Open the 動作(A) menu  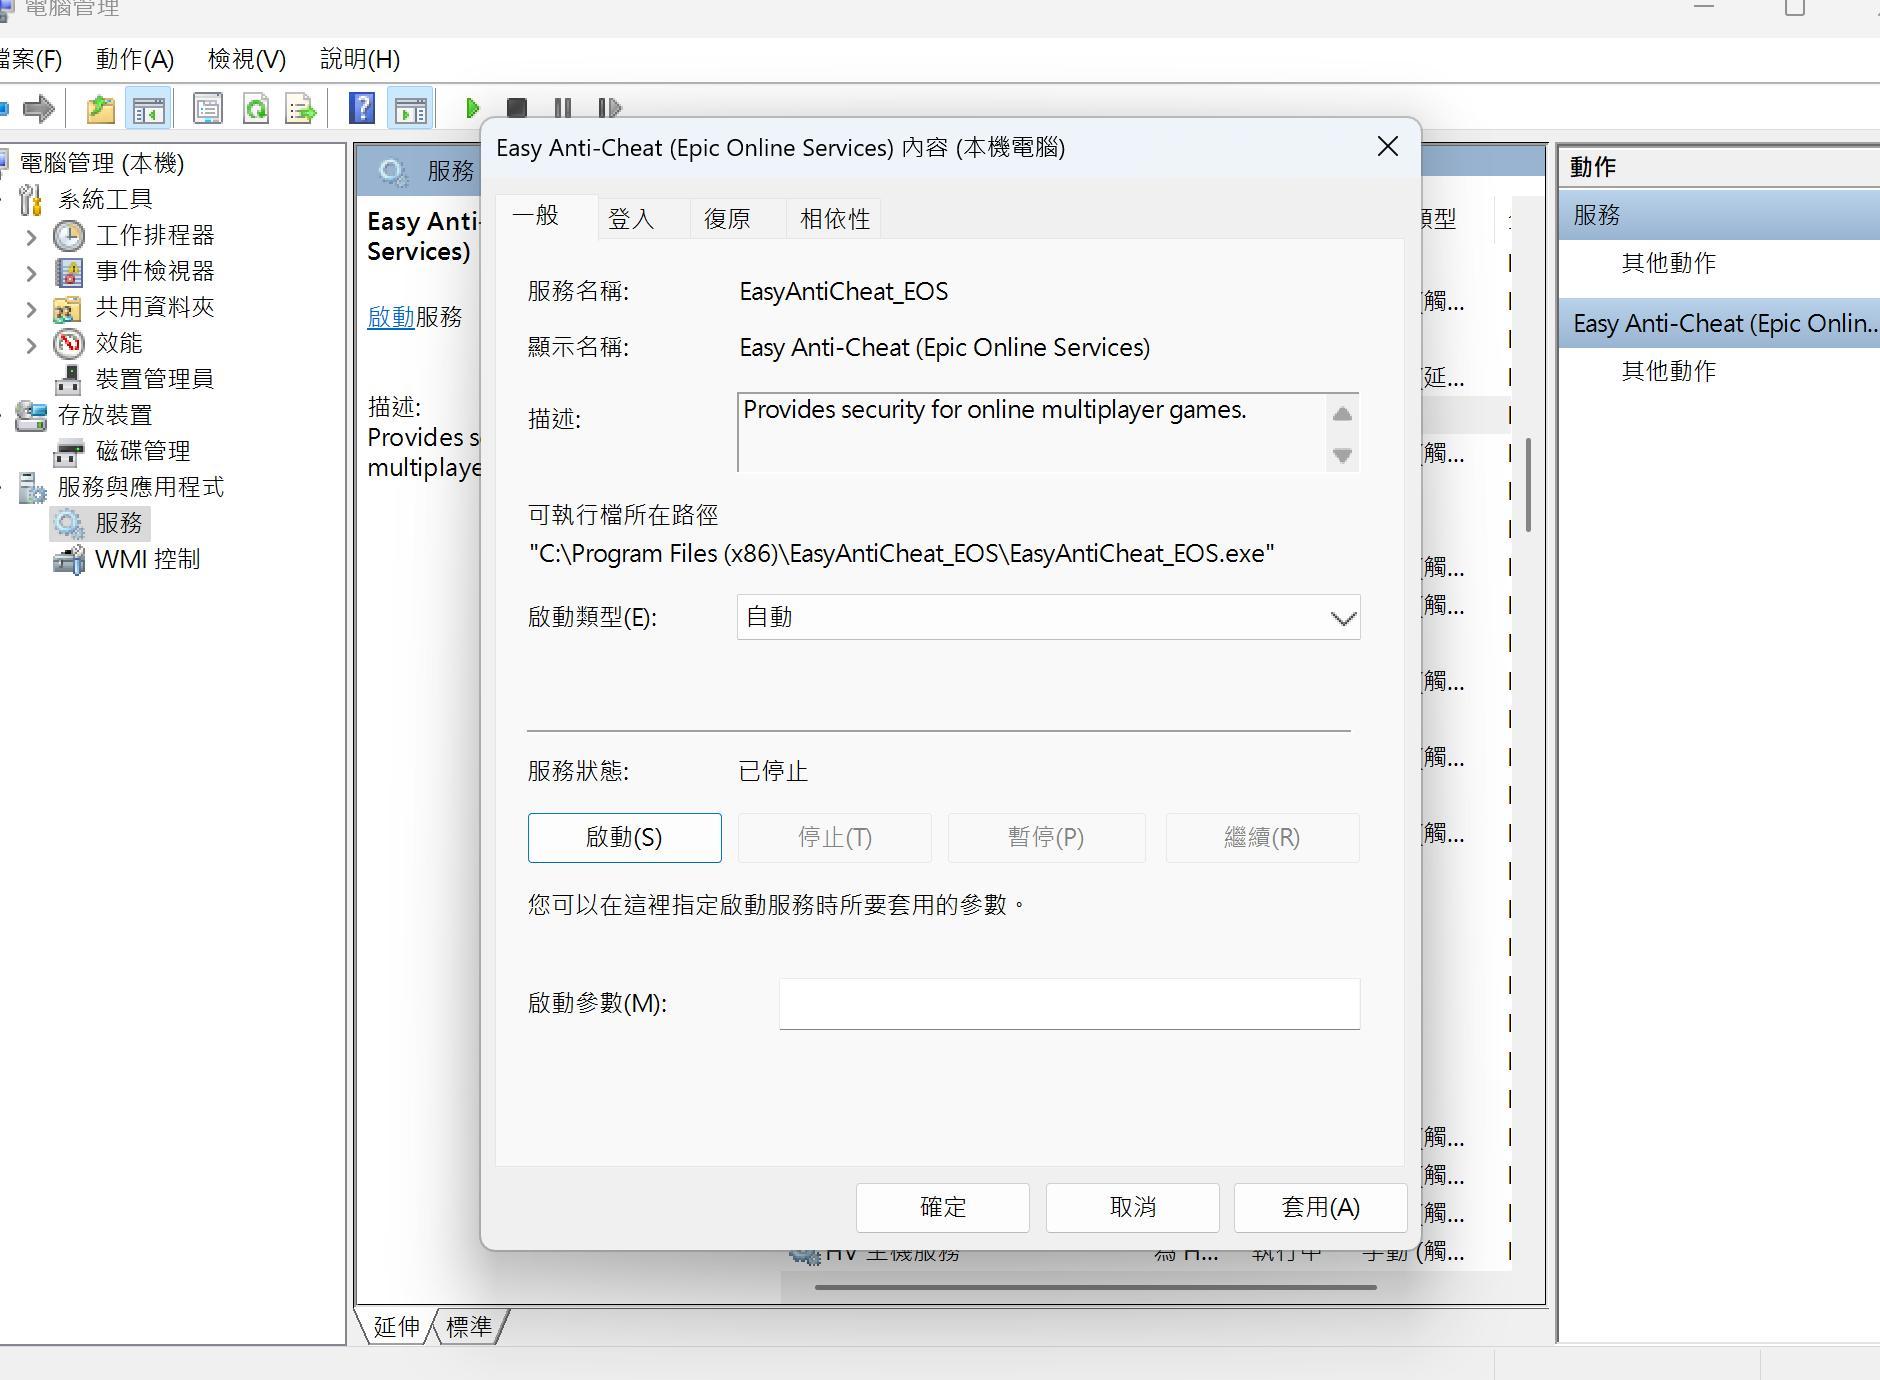tap(135, 59)
